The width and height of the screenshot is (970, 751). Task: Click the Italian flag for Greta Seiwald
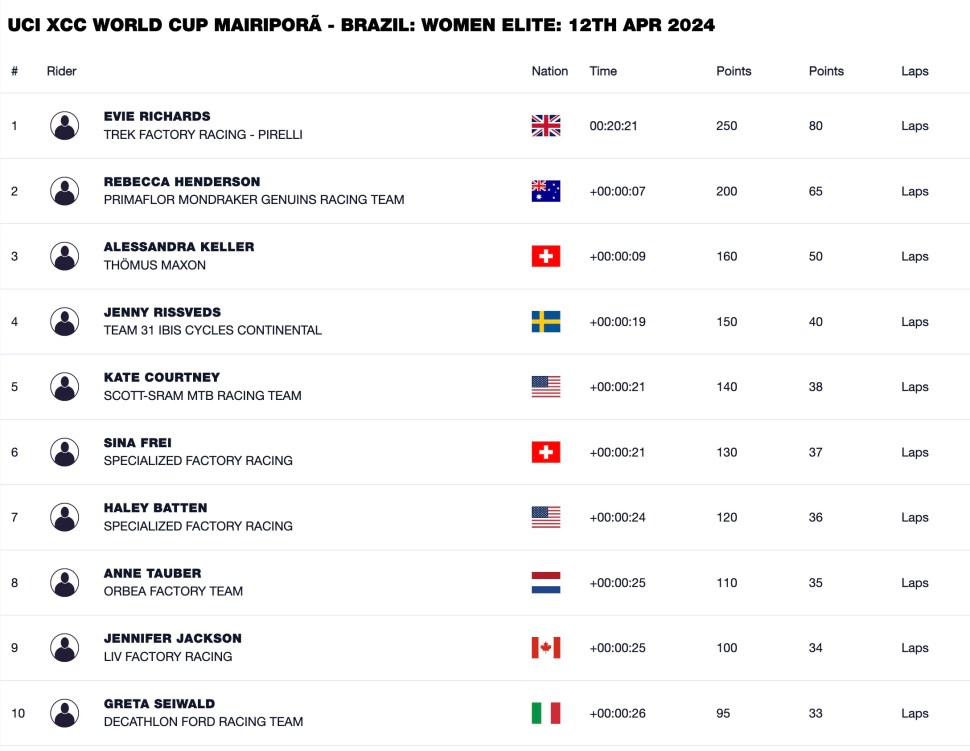click(546, 713)
